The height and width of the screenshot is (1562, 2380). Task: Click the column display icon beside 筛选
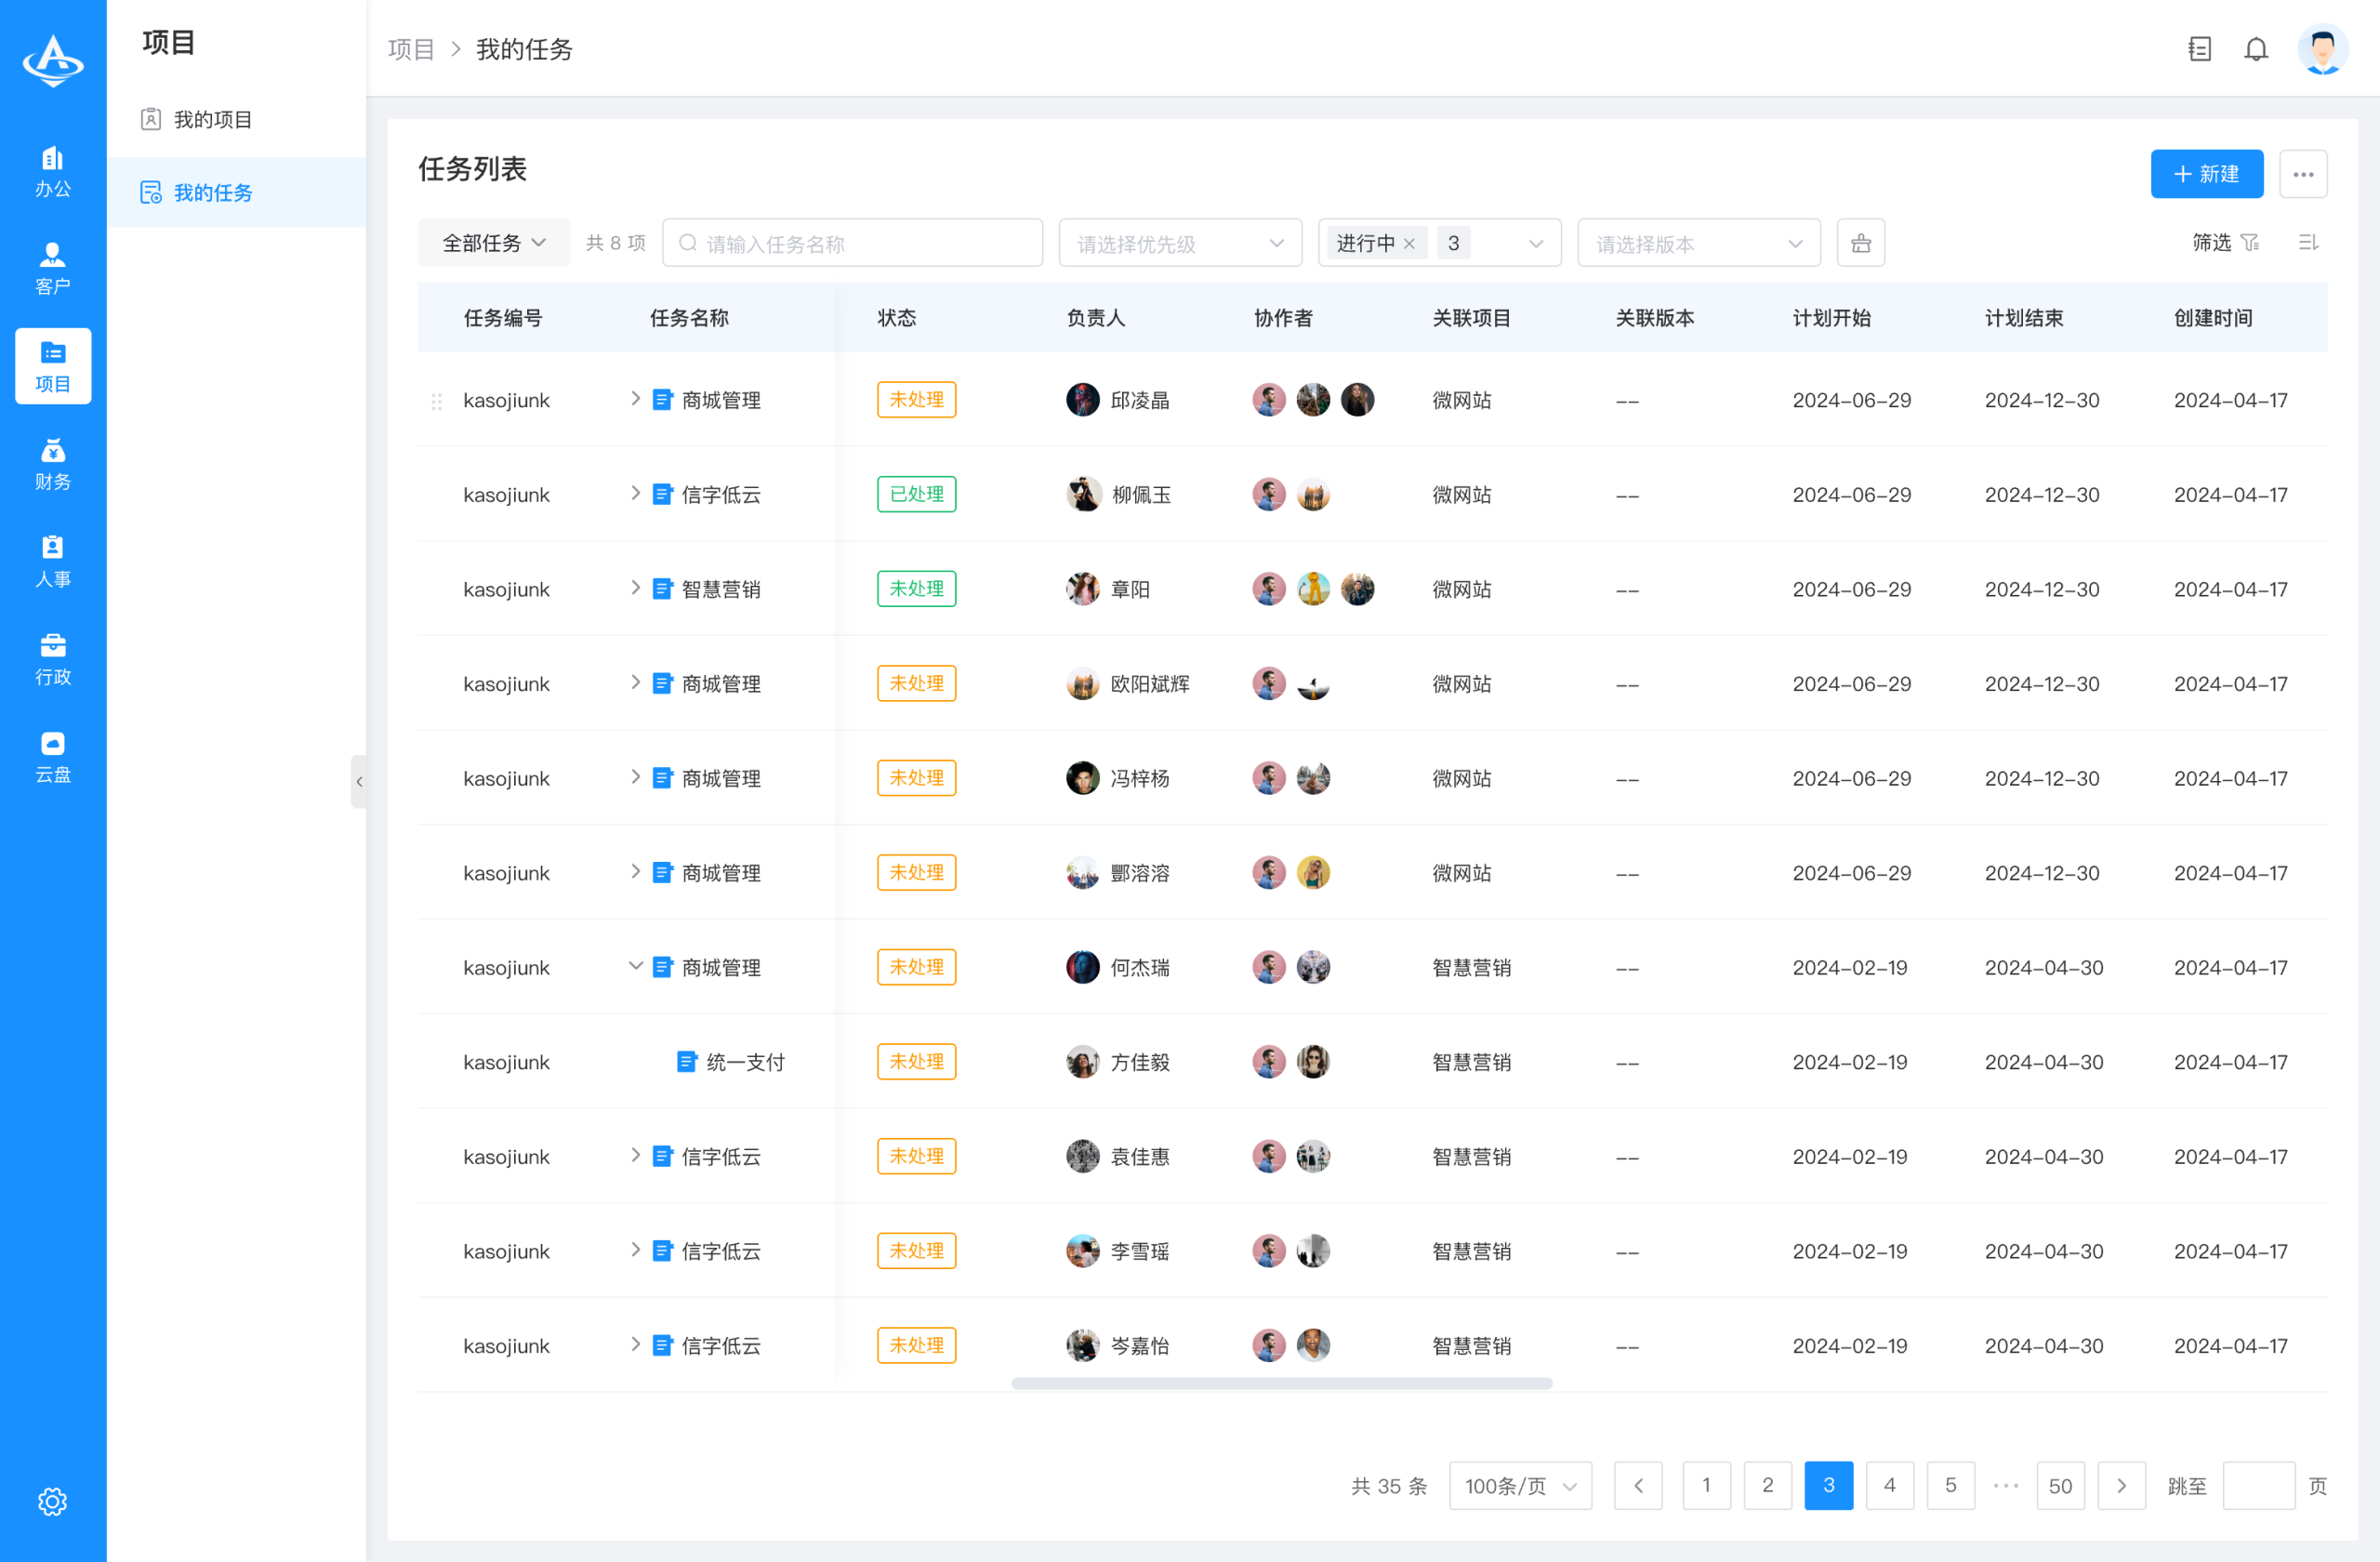pos(2308,242)
